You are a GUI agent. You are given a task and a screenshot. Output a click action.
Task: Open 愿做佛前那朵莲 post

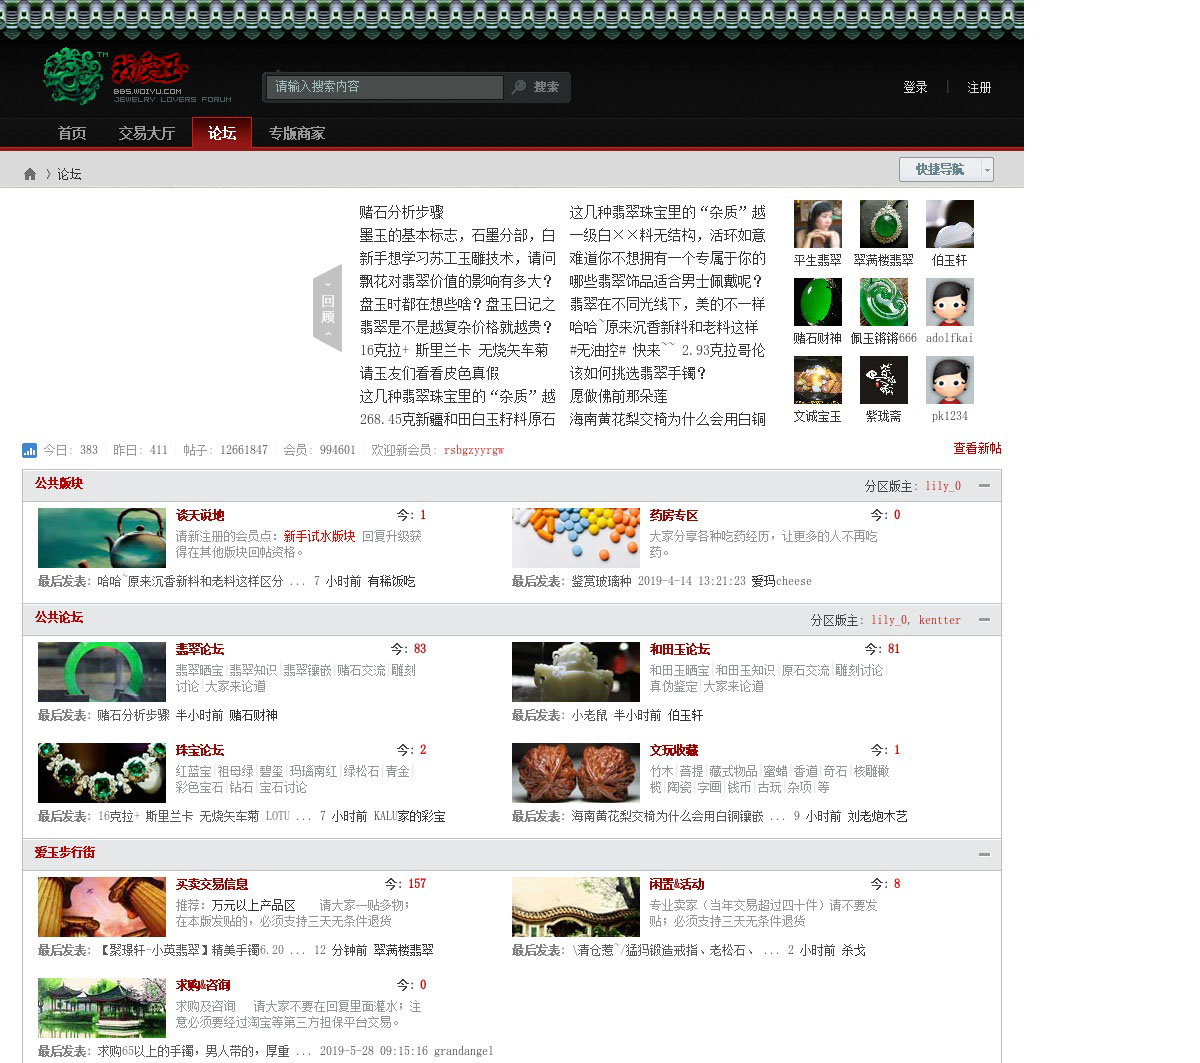pyautogui.click(x=619, y=396)
